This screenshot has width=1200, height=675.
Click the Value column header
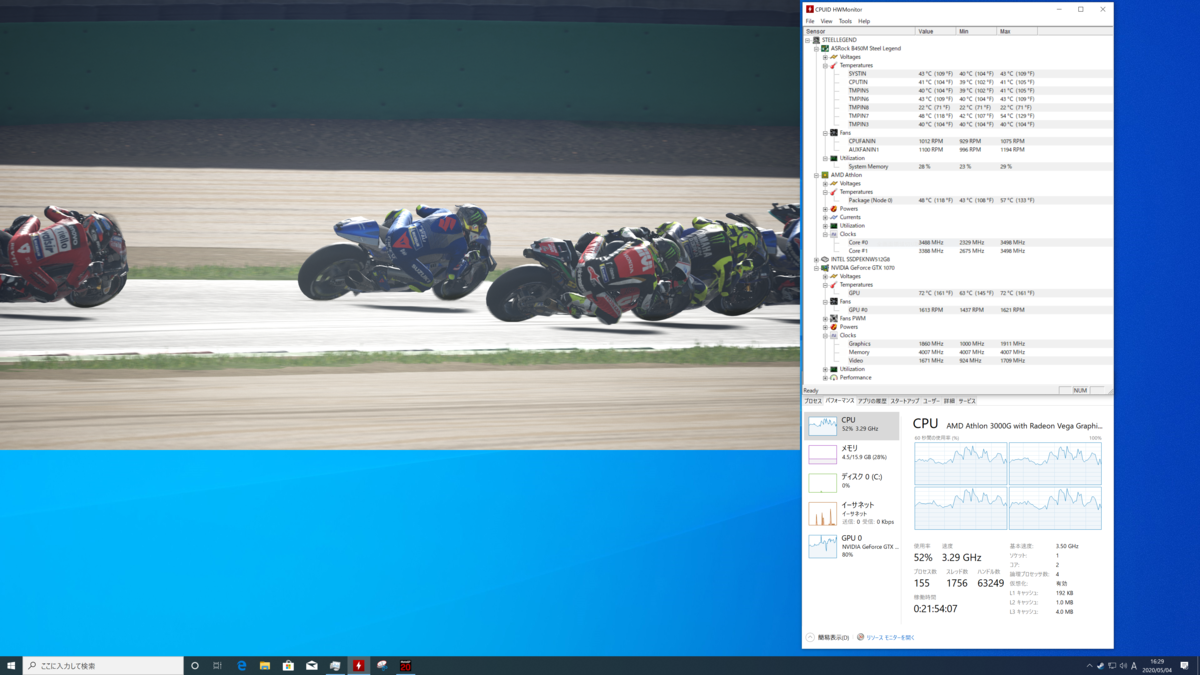click(936, 31)
